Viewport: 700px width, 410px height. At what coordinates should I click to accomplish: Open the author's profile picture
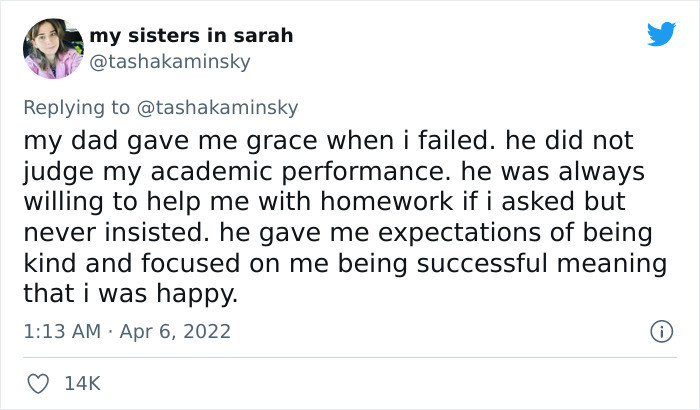52,48
